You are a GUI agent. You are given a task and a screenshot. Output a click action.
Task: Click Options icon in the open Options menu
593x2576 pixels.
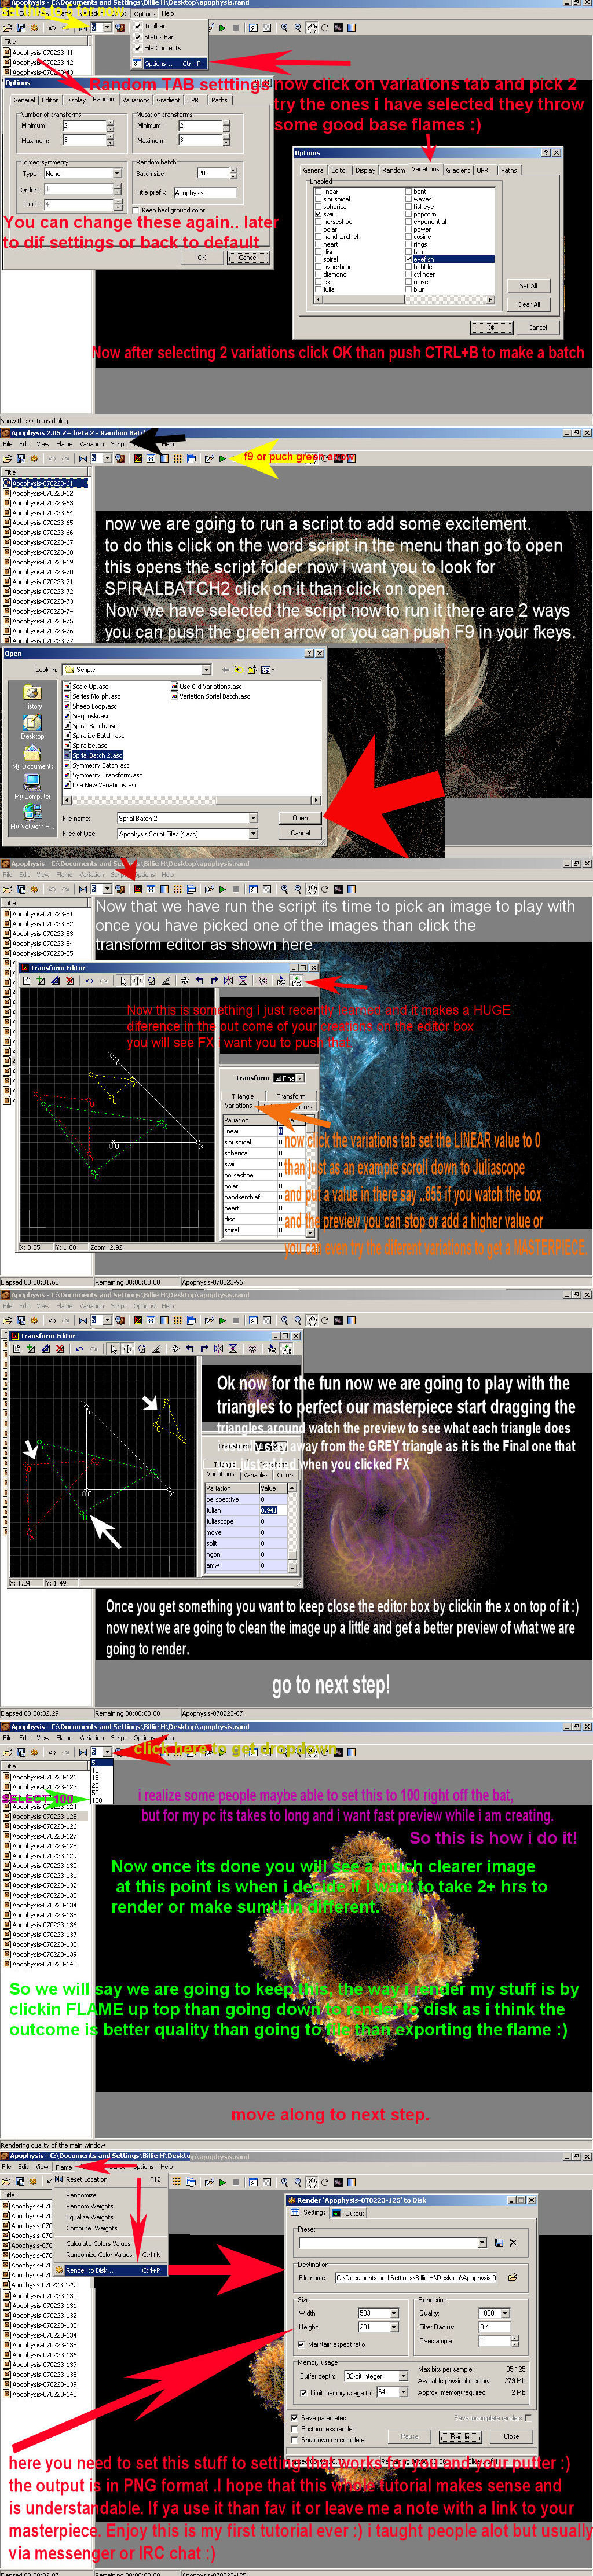(x=138, y=63)
